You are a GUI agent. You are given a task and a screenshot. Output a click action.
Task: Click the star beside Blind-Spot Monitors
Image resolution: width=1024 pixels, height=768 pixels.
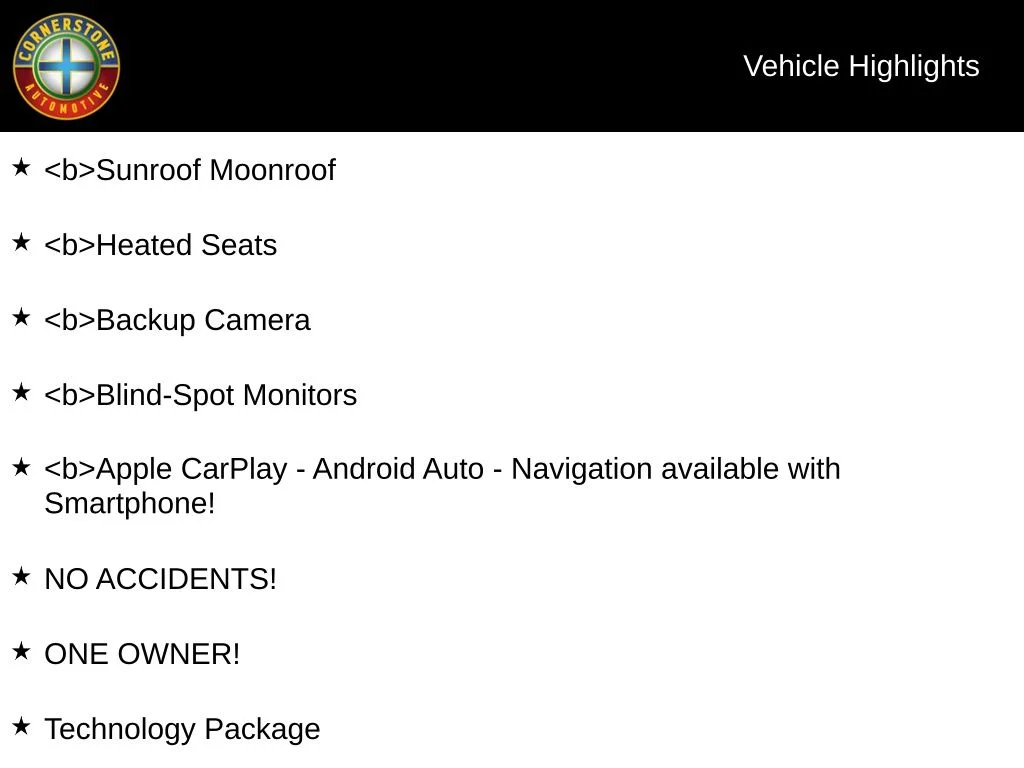point(22,392)
